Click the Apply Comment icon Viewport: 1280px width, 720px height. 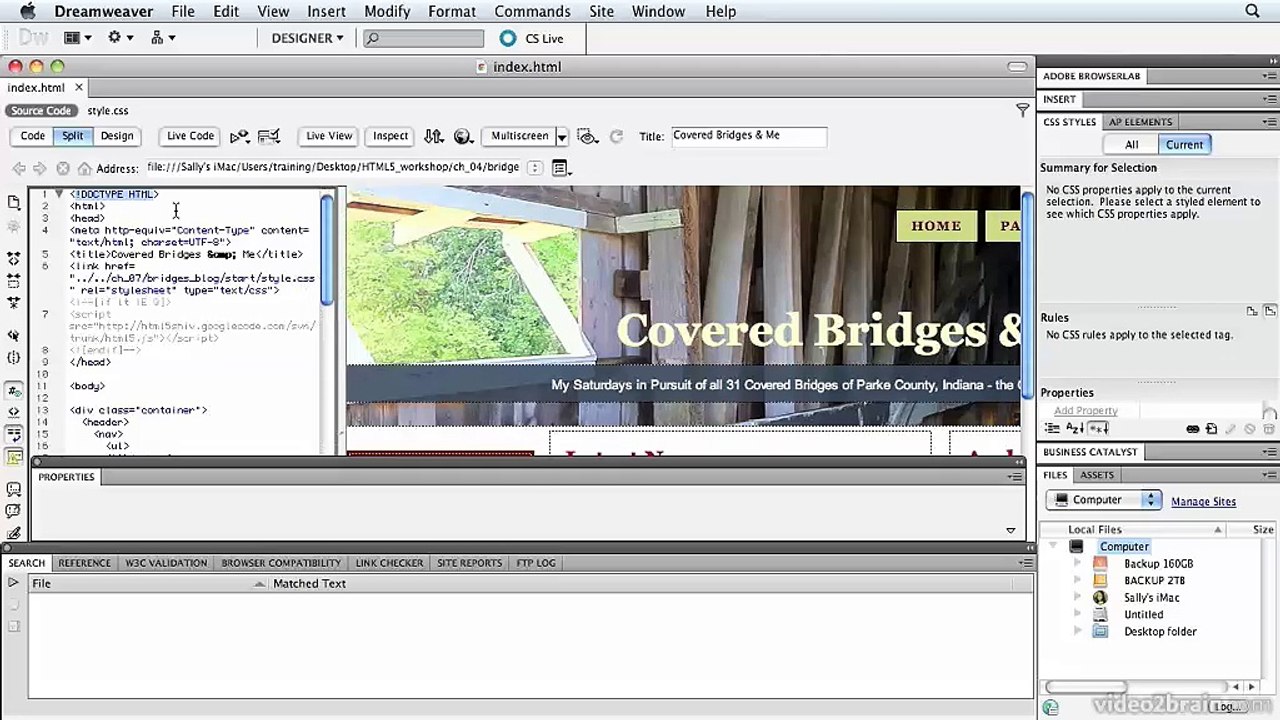(x=14, y=490)
